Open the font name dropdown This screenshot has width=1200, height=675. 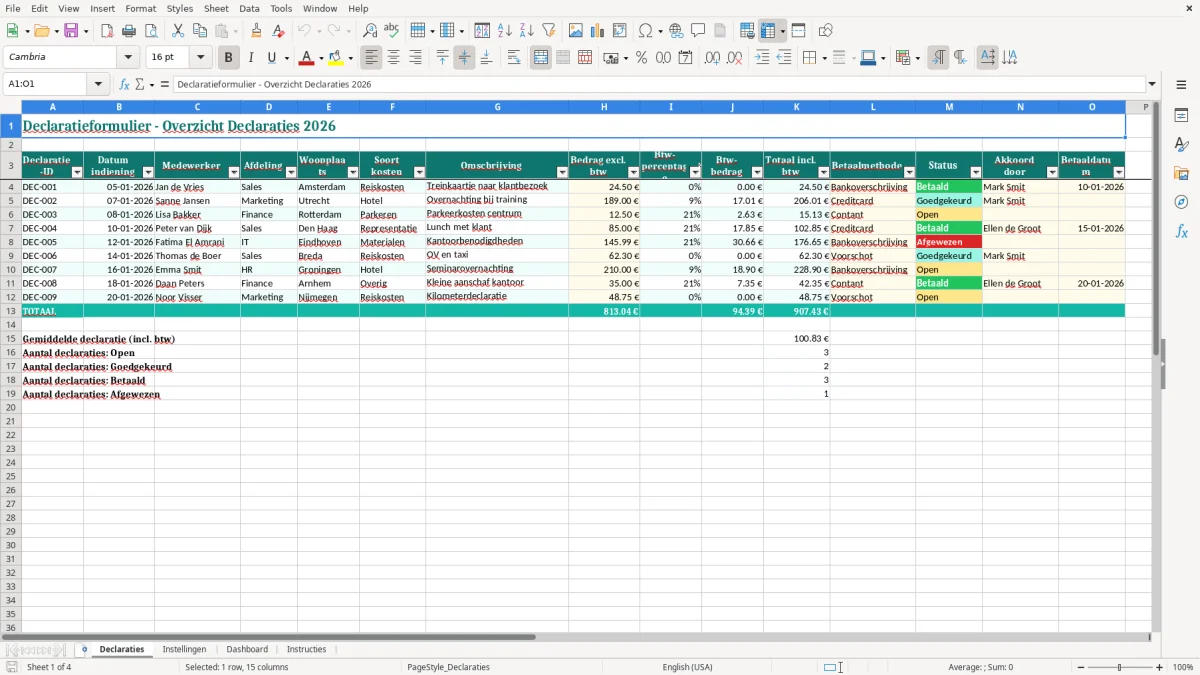(128, 58)
